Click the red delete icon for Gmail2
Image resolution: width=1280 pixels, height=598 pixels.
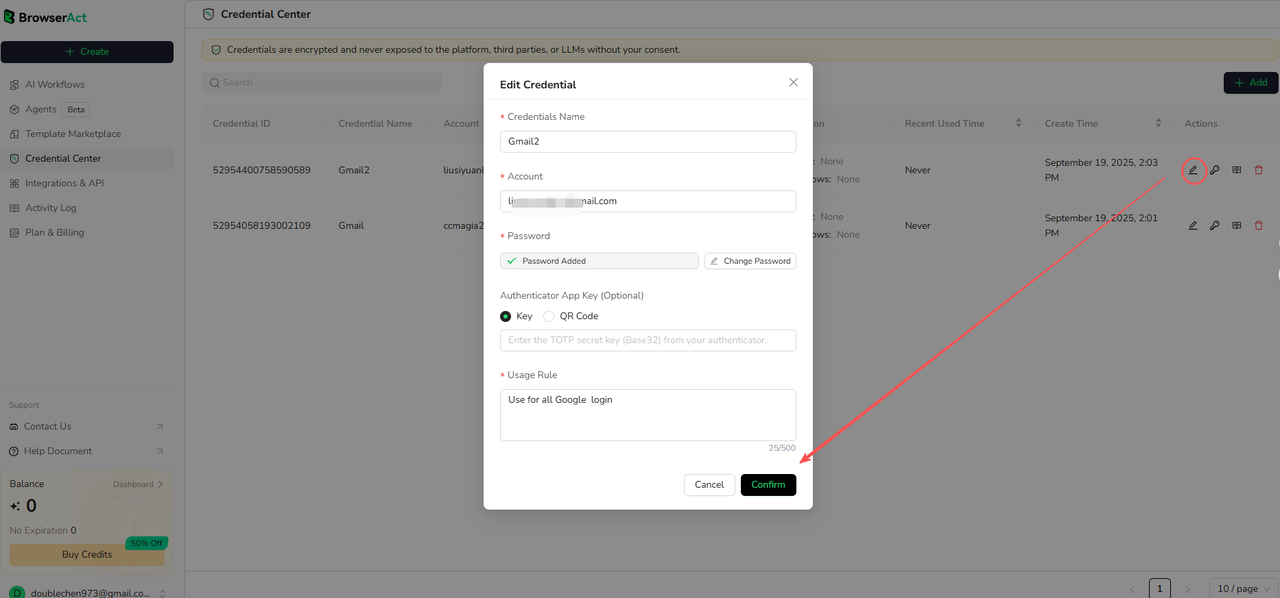pyautogui.click(x=1258, y=170)
